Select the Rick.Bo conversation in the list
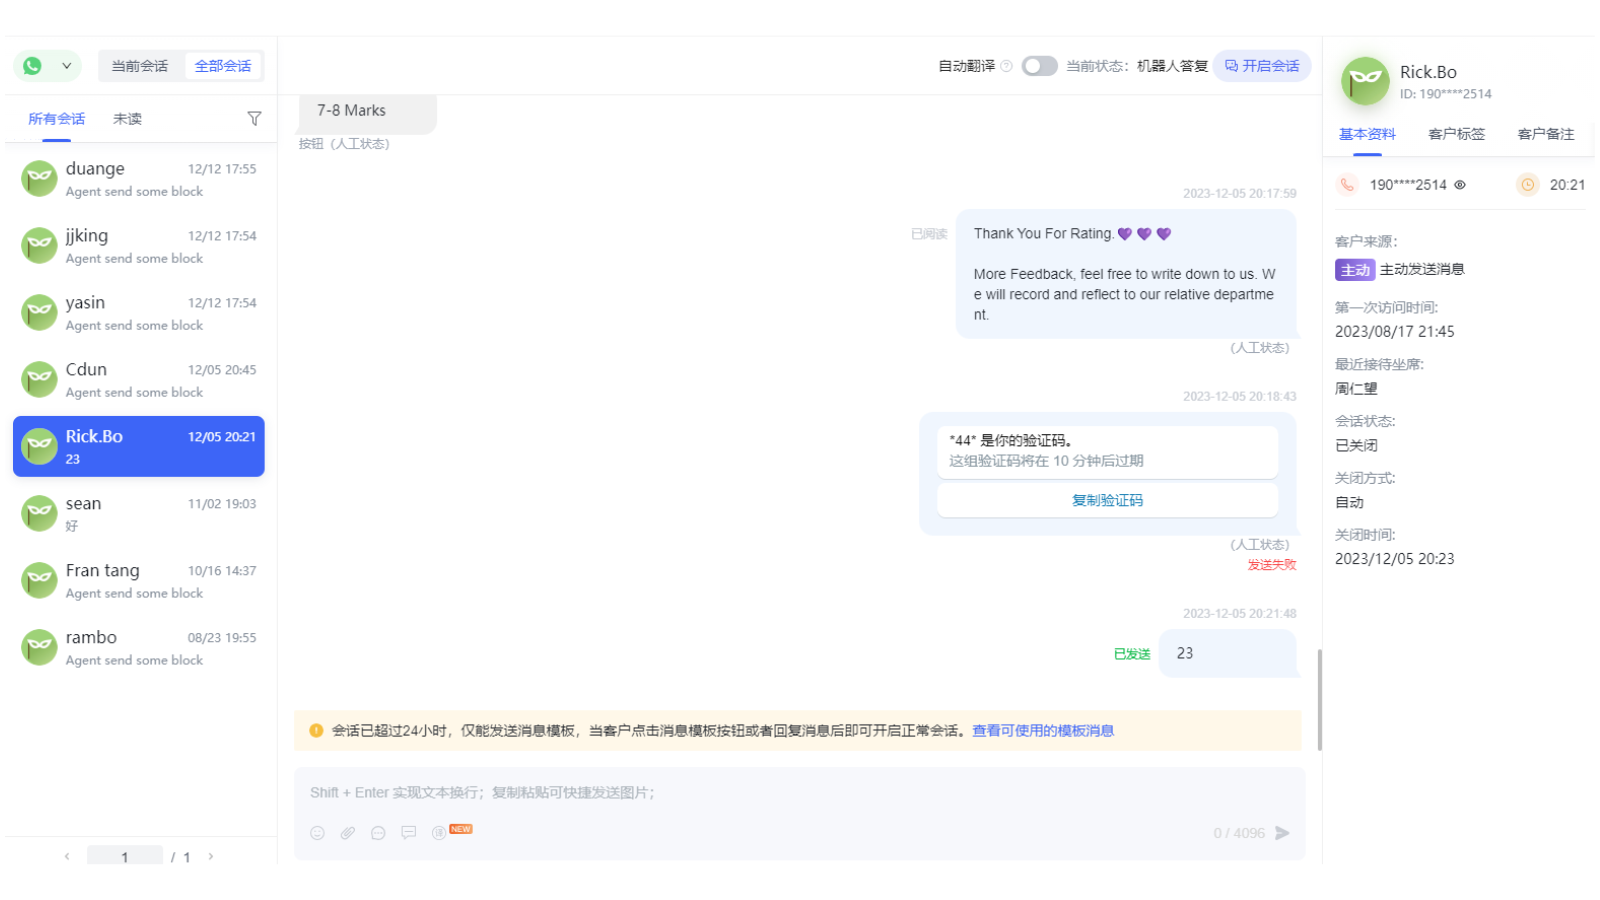 [138, 446]
